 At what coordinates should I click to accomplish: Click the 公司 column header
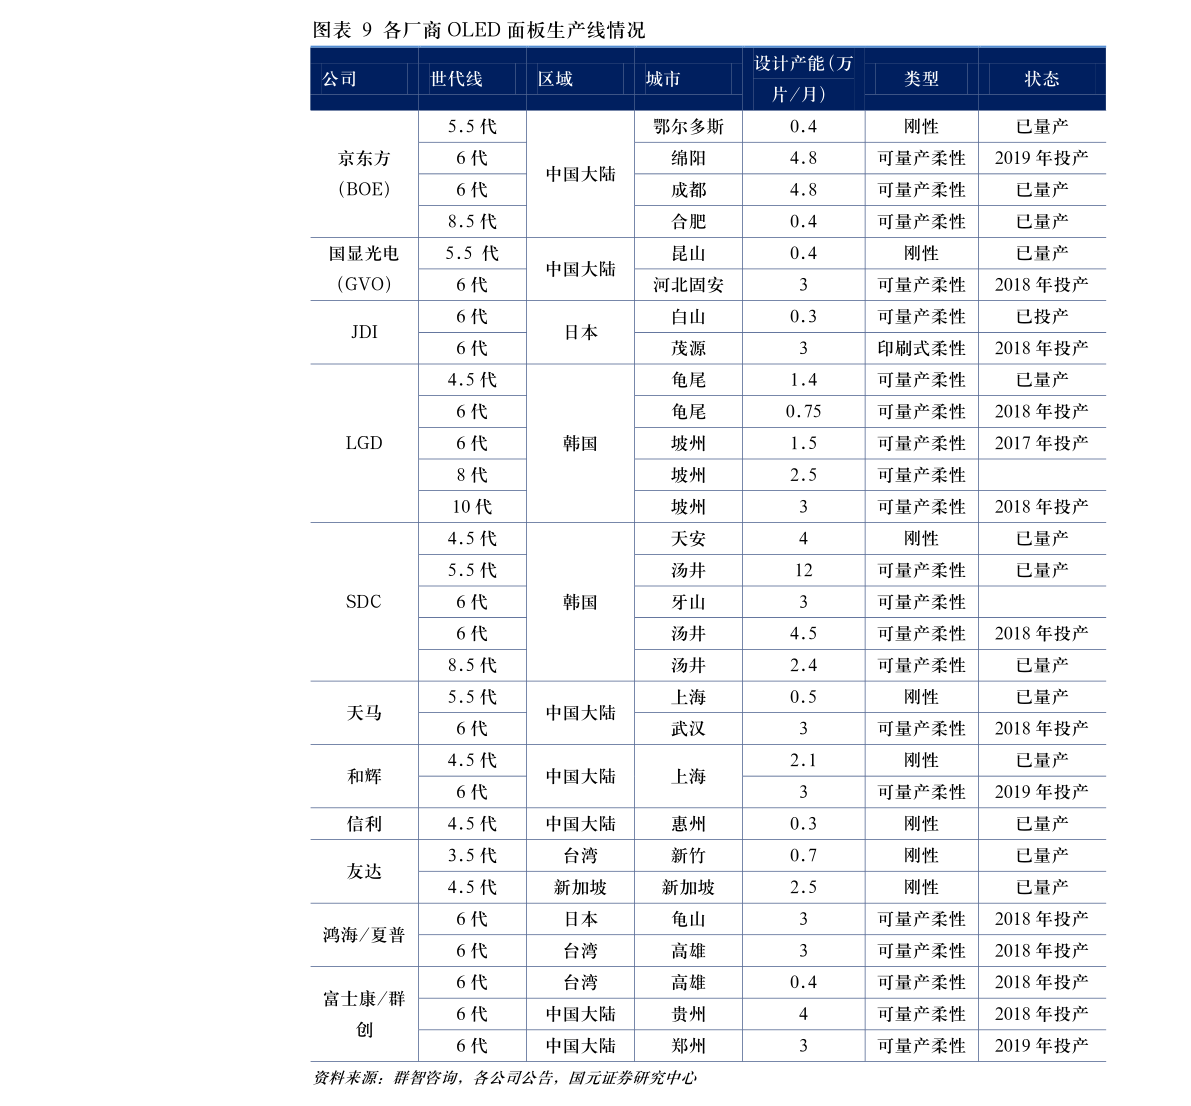point(364,79)
